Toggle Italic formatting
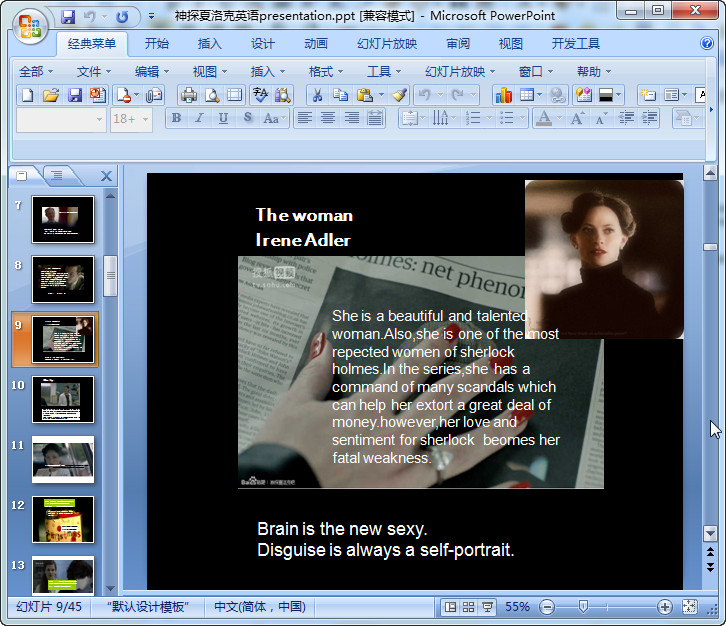 (x=200, y=119)
